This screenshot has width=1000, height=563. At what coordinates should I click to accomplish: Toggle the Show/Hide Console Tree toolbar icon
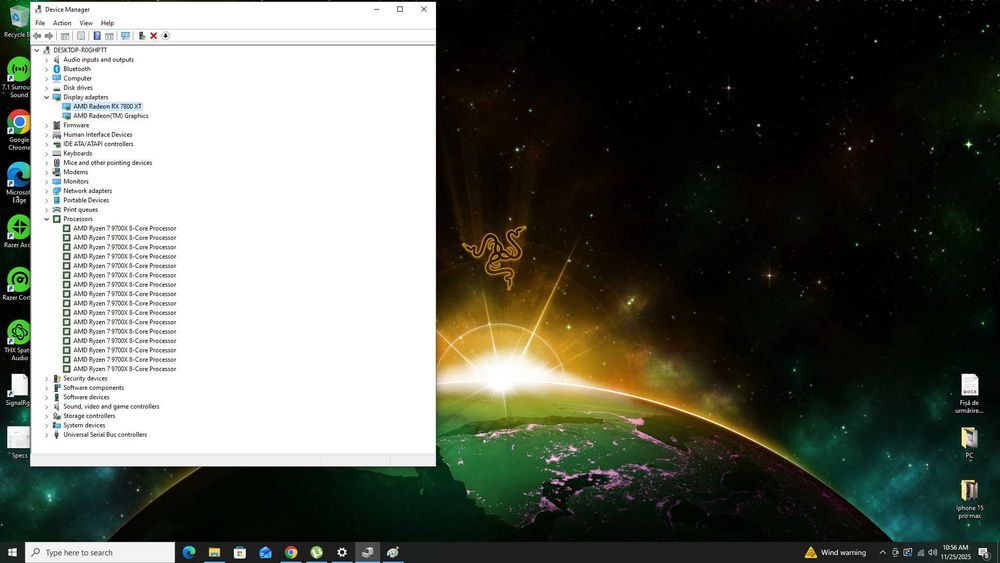[x=65, y=36]
